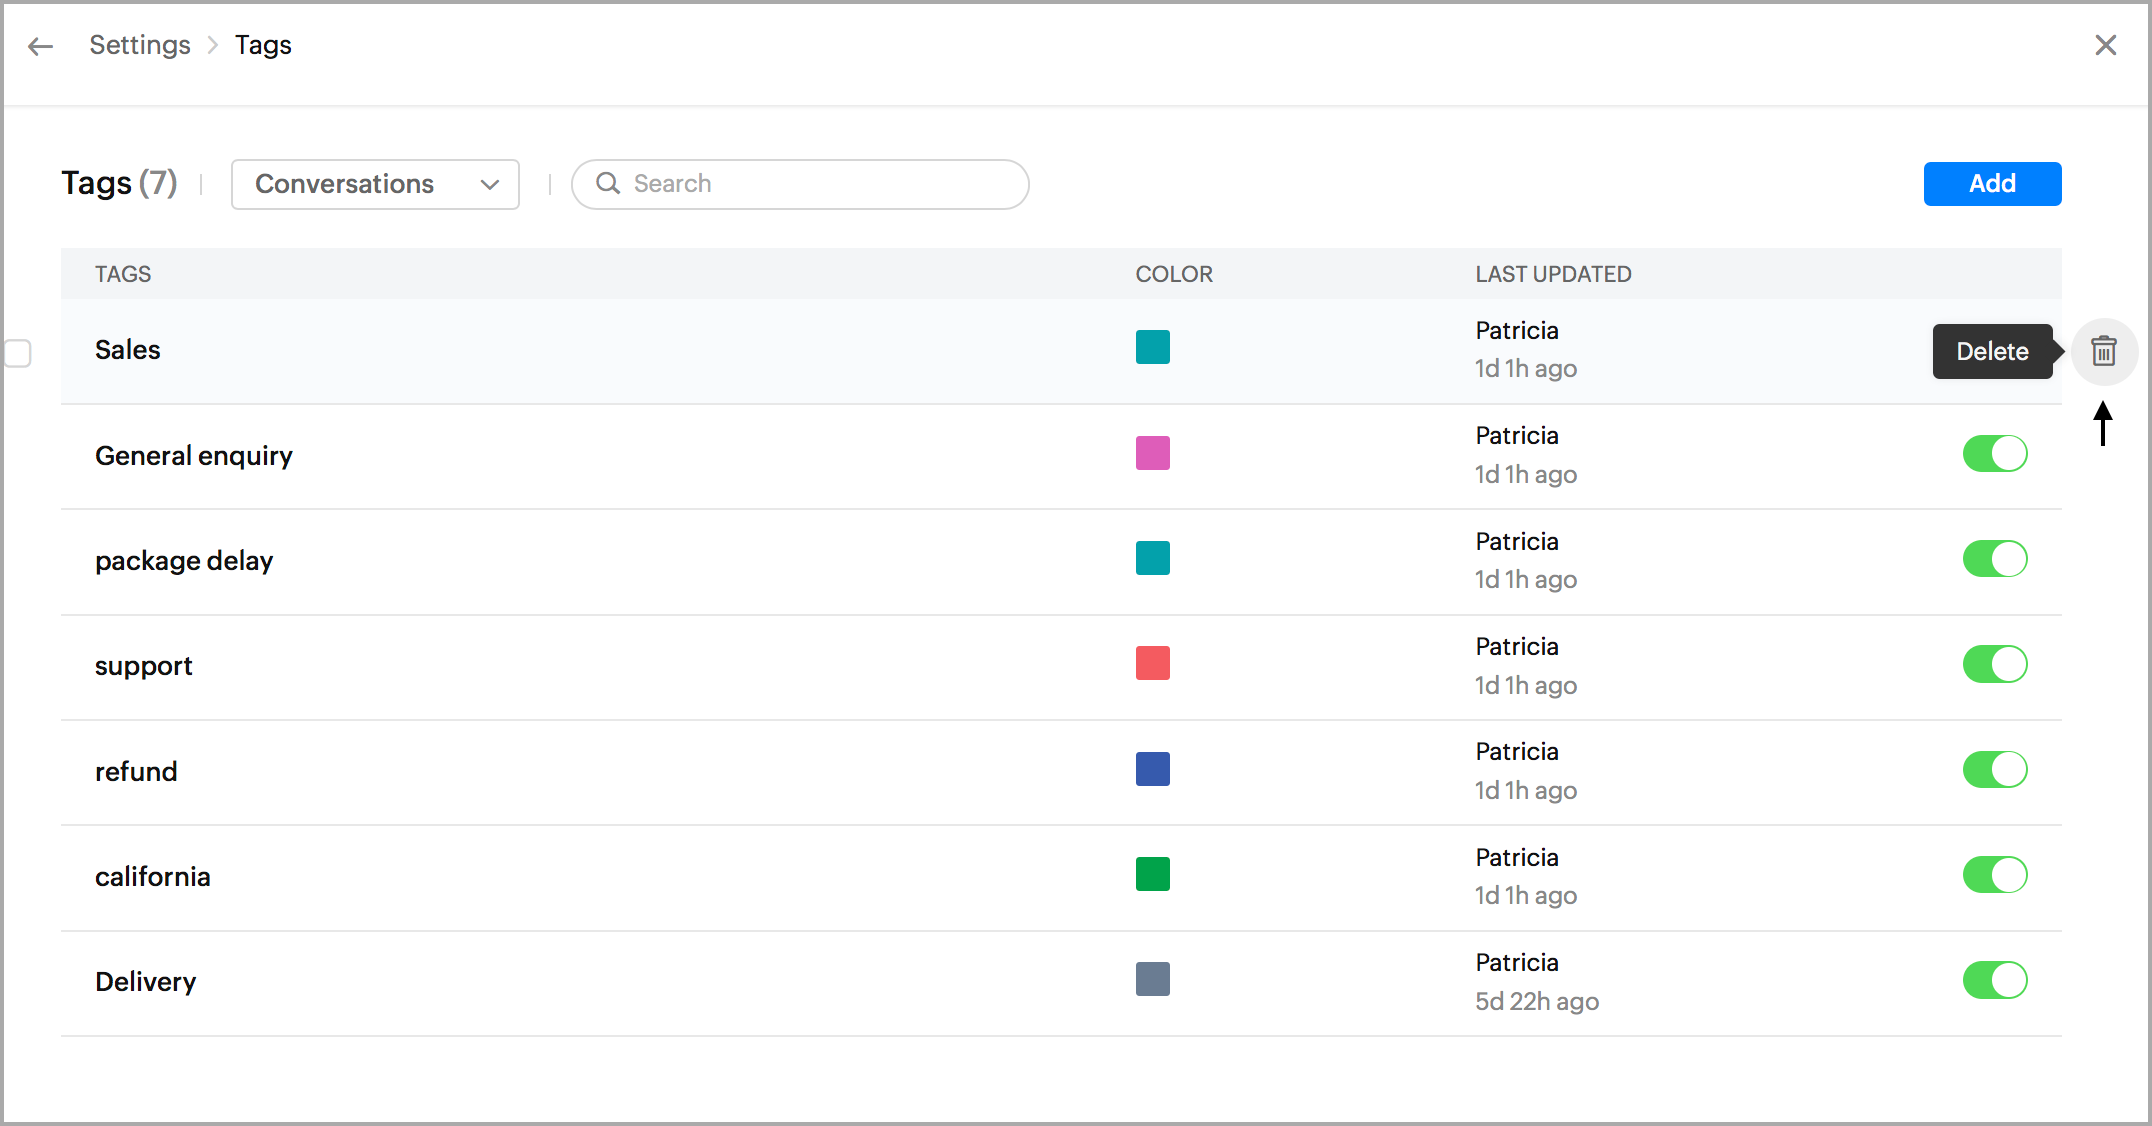Click the Tags breadcrumb item
Screen dimensions: 2152x1126
[263, 45]
